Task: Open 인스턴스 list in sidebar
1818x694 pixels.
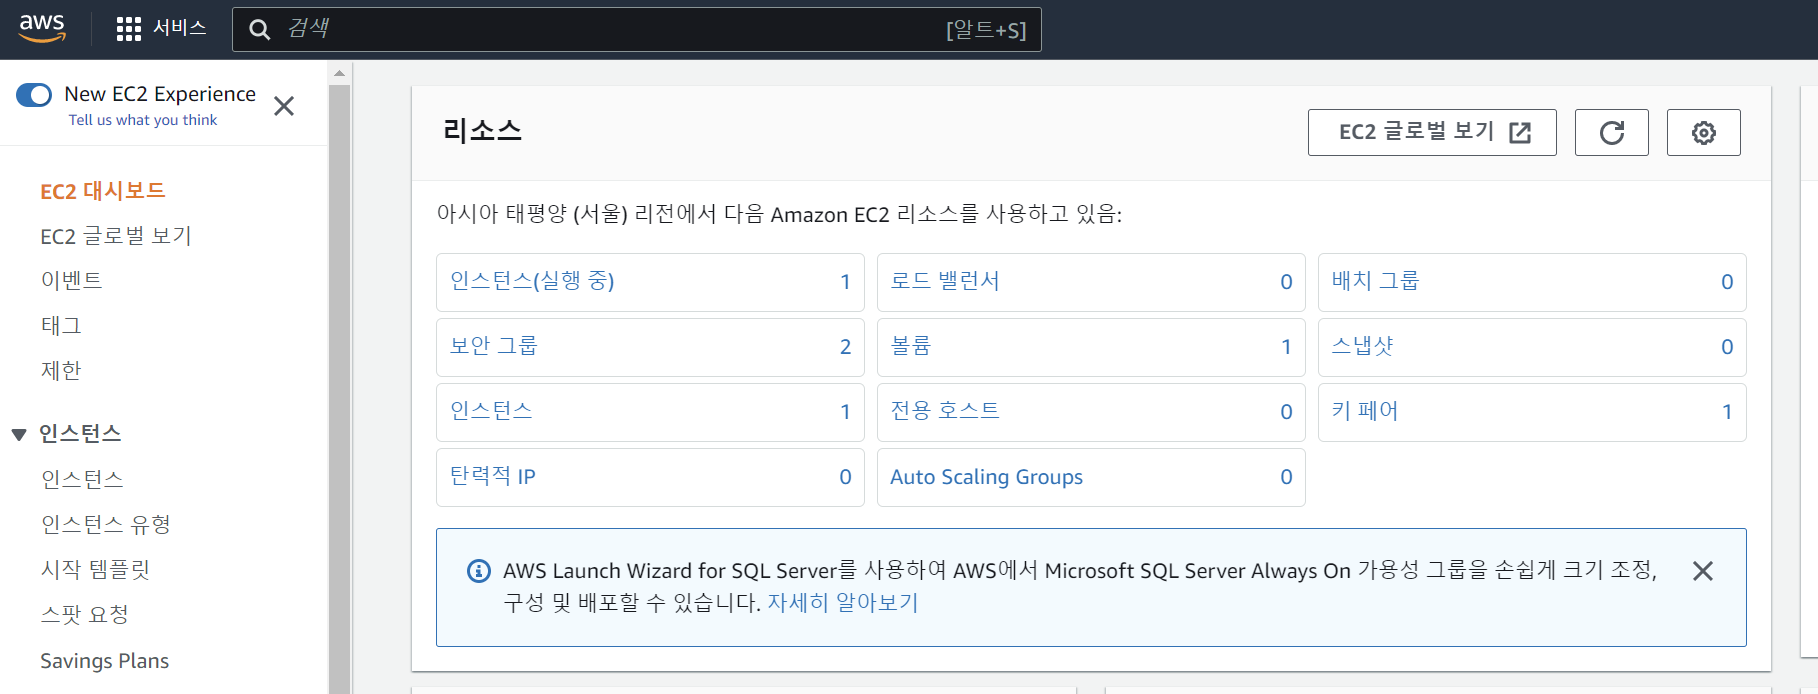Action: tap(82, 479)
